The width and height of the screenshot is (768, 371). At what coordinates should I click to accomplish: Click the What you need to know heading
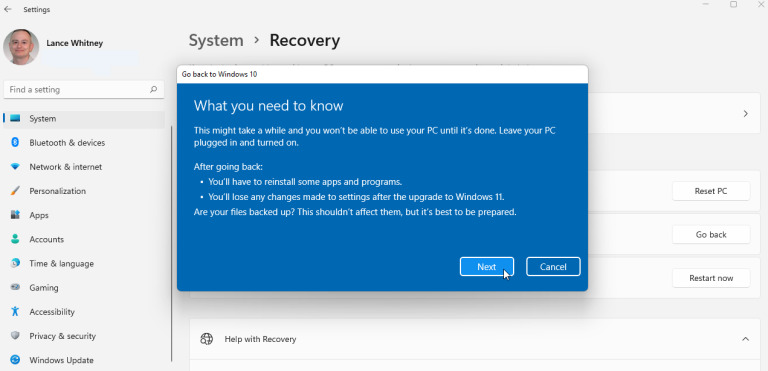(x=268, y=106)
